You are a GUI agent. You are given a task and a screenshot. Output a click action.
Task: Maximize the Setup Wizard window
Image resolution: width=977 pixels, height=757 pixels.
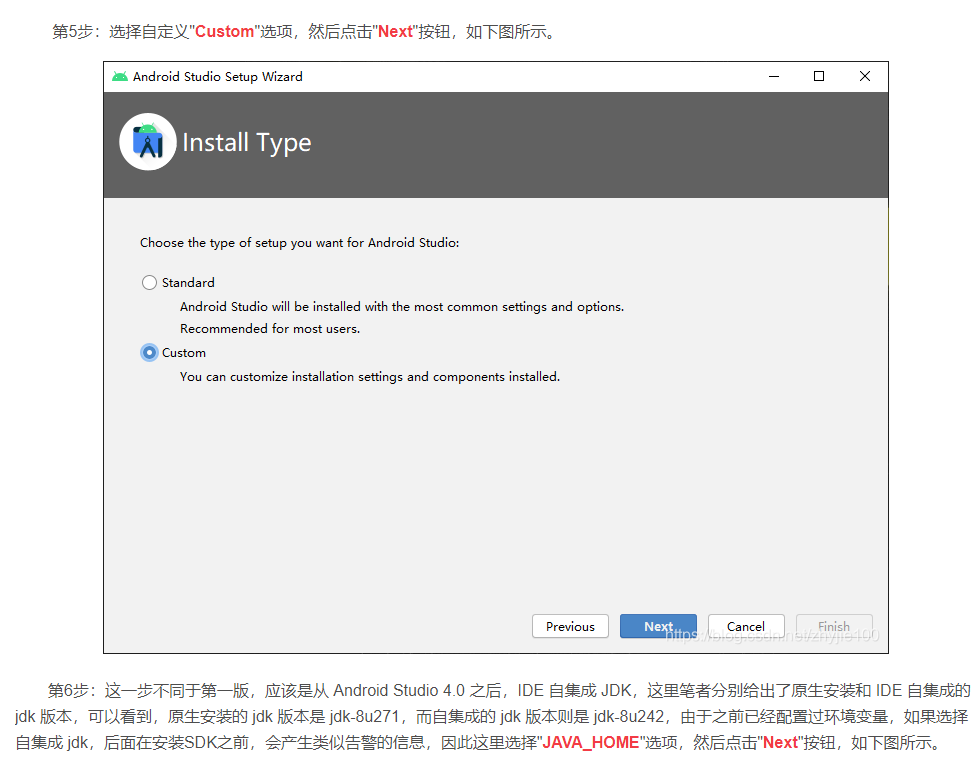(819, 77)
